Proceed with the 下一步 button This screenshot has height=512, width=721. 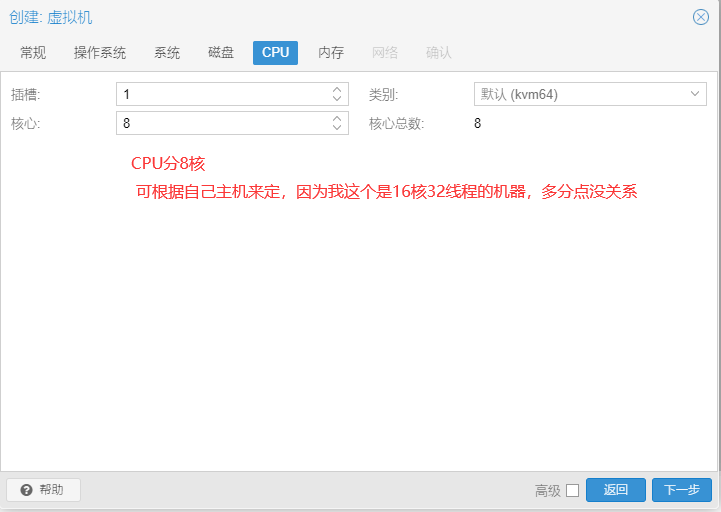point(681,490)
